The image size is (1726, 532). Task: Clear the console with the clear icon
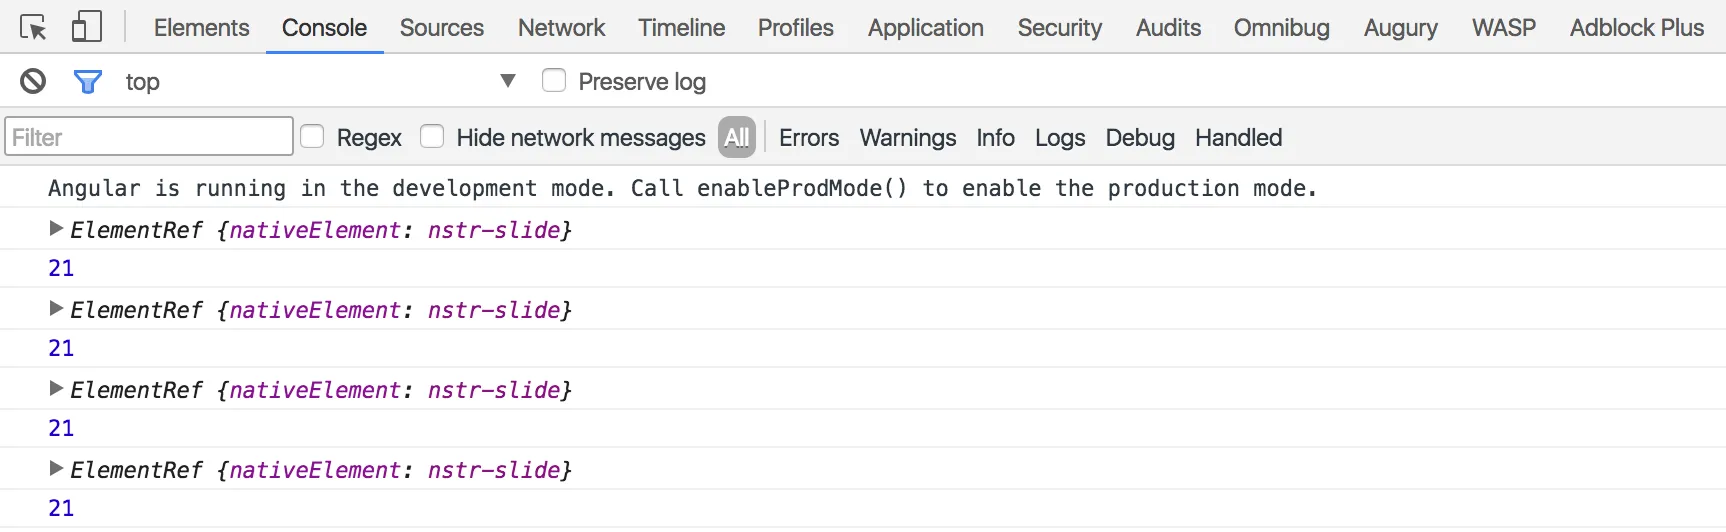pos(33,81)
